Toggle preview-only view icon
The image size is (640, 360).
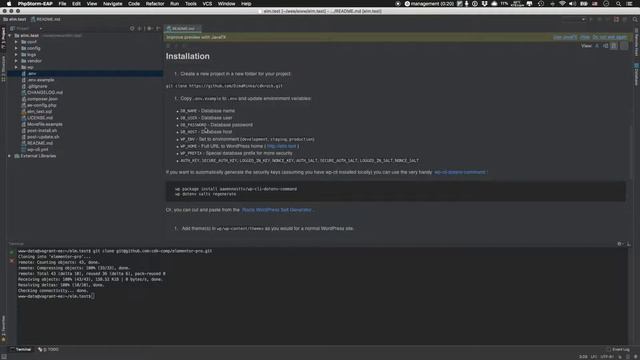click(614, 46)
